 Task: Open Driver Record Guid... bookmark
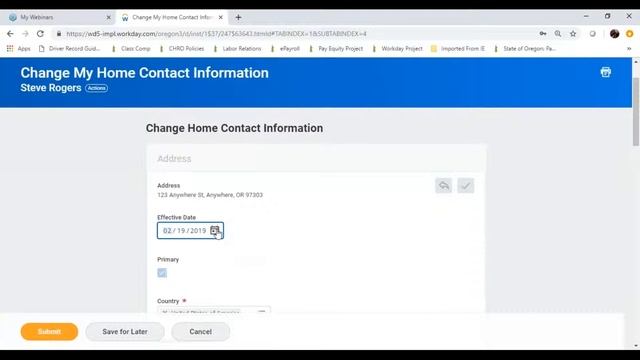point(69,49)
